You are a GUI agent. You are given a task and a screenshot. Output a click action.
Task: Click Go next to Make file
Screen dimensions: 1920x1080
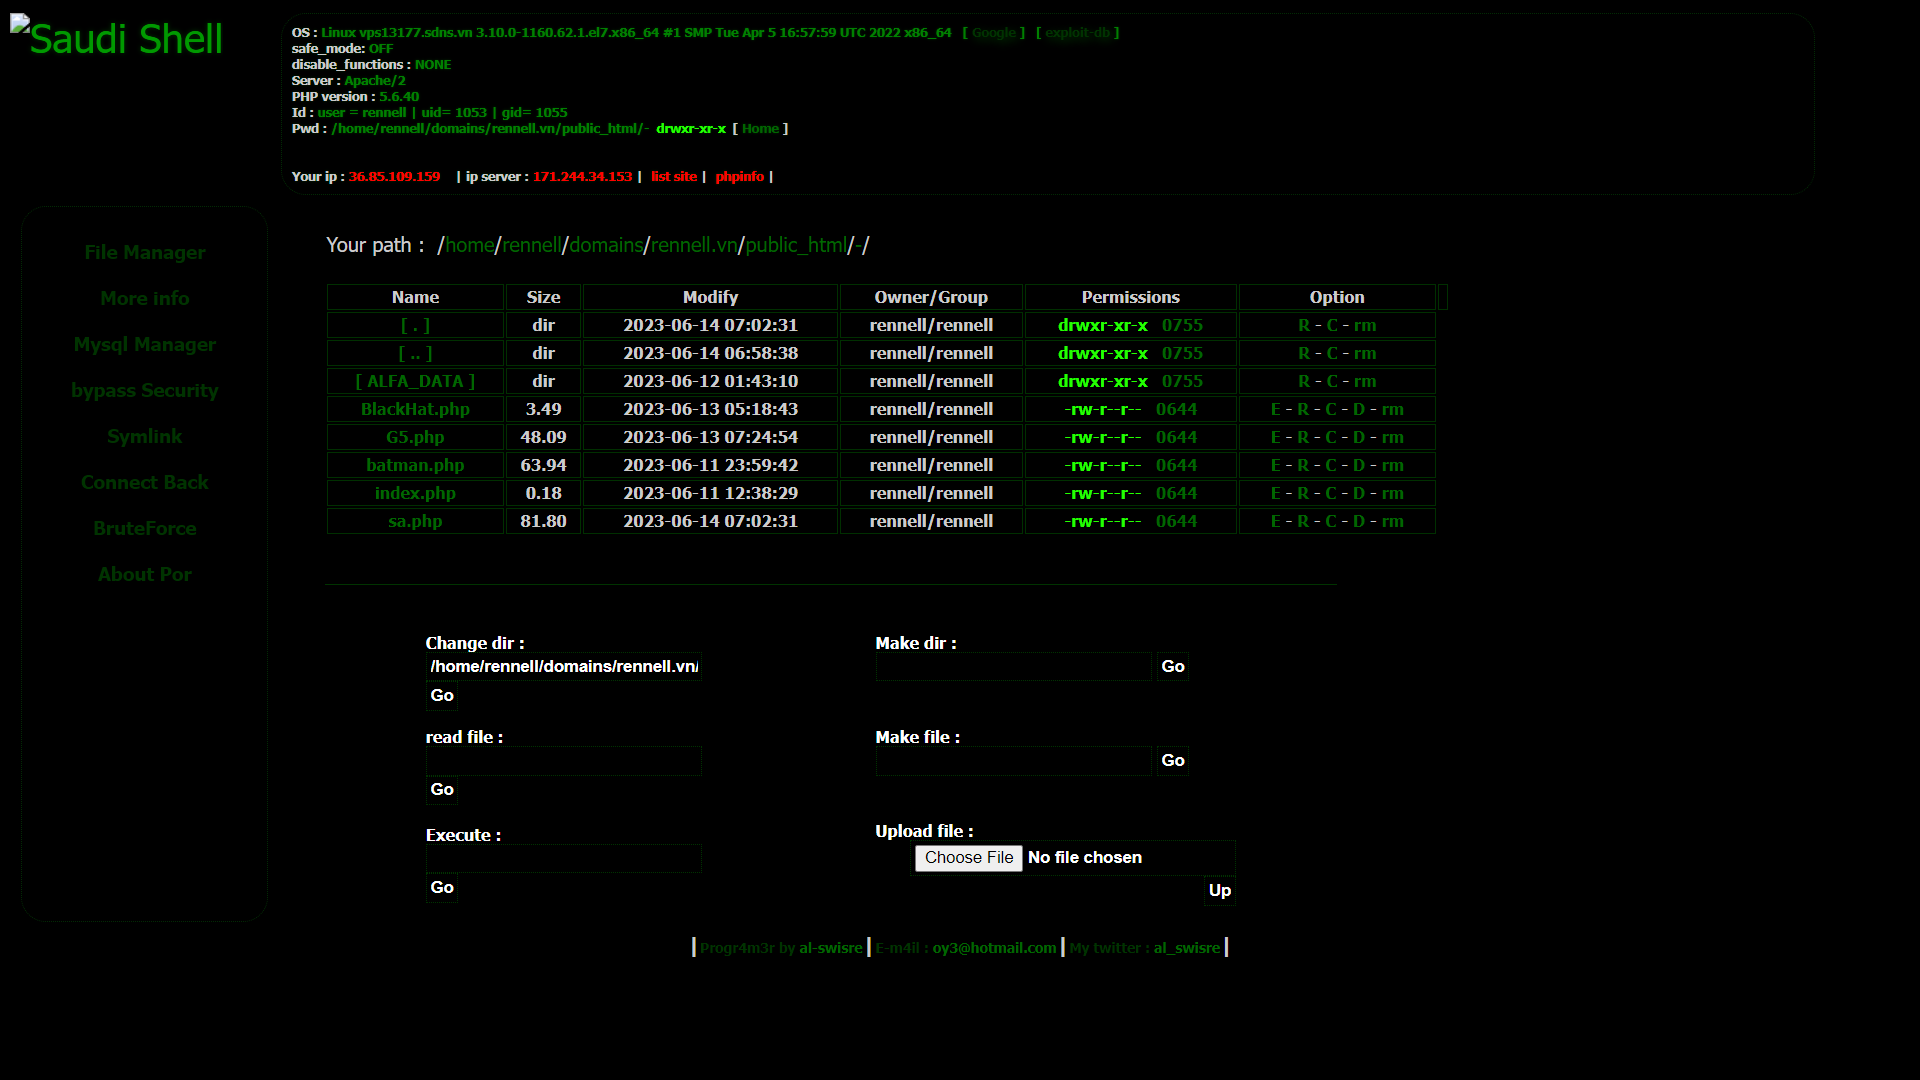click(1173, 761)
